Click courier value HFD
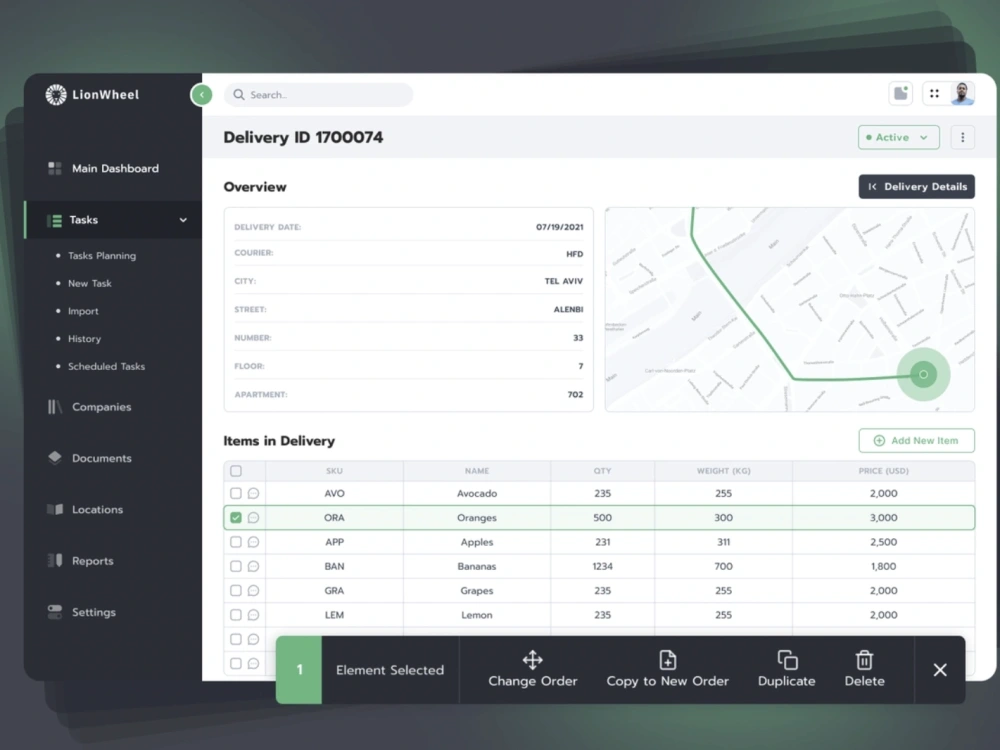The height and width of the screenshot is (750, 1000). coord(575,254)
